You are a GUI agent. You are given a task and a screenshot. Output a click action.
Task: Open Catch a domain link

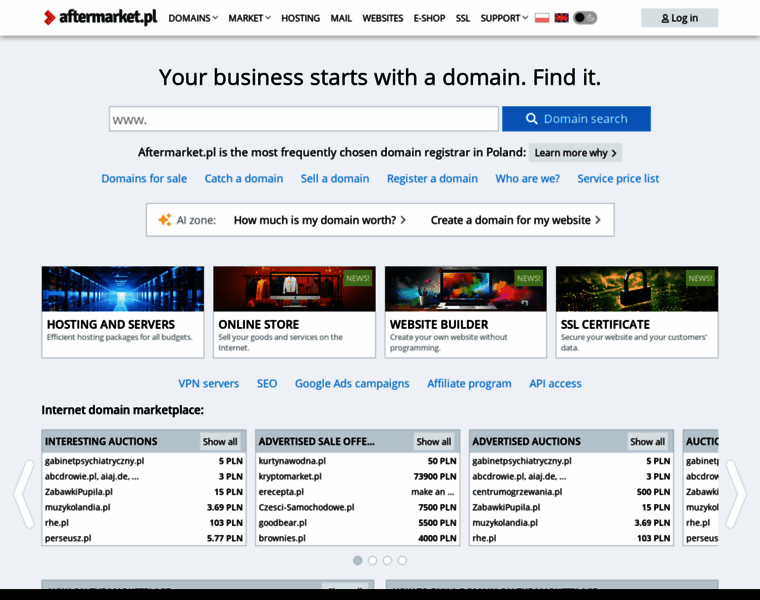[x=244, y=178]
